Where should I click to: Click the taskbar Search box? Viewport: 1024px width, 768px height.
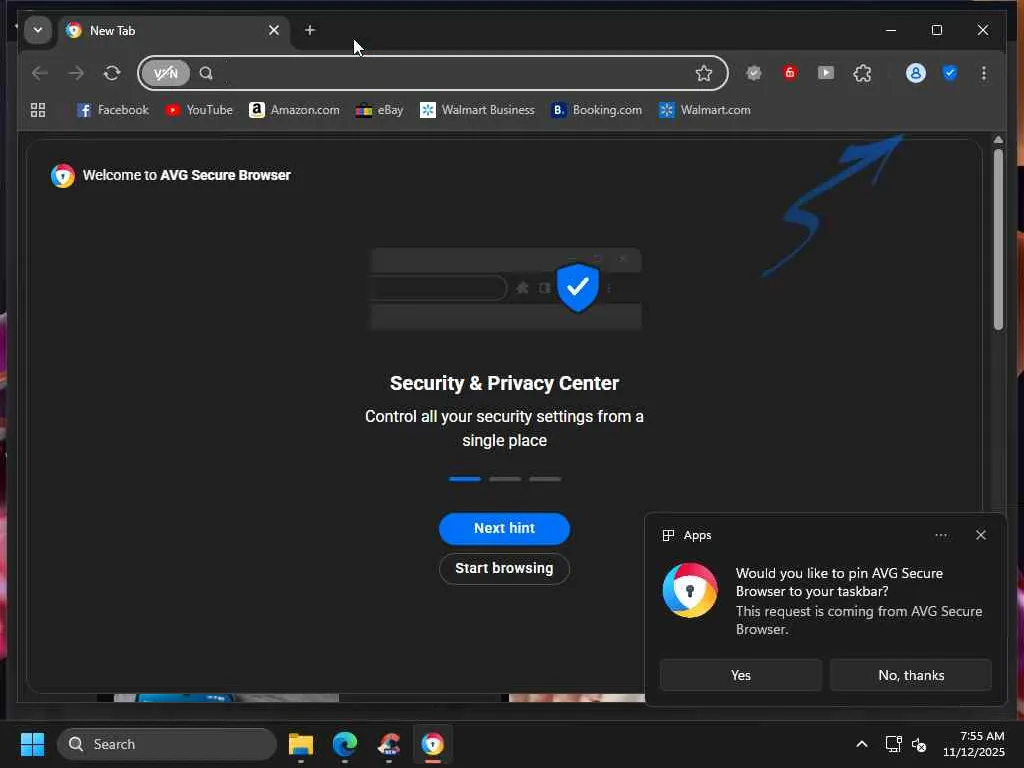pos(167,744)
